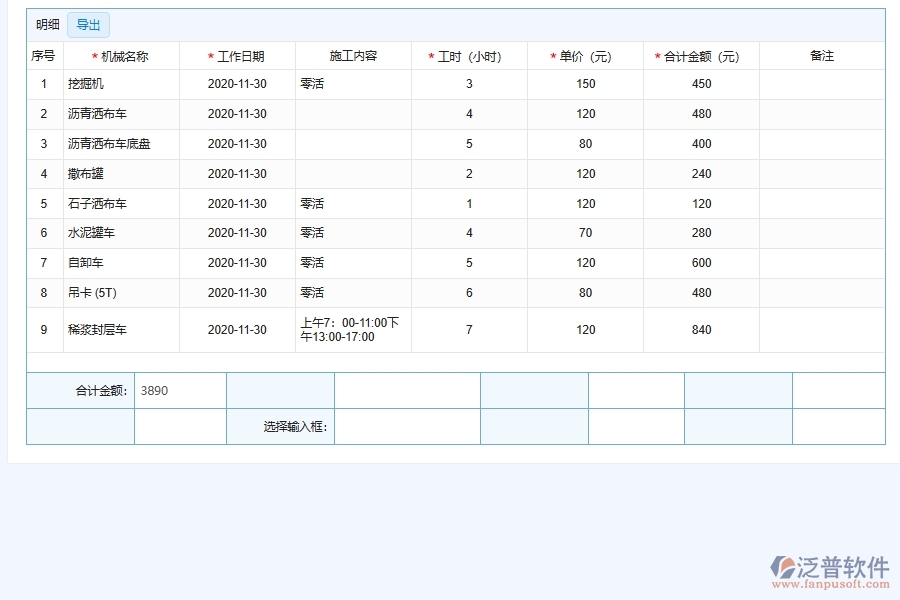
Task: Click the 撒布罐 work date cell
Action: coord(237,174)
